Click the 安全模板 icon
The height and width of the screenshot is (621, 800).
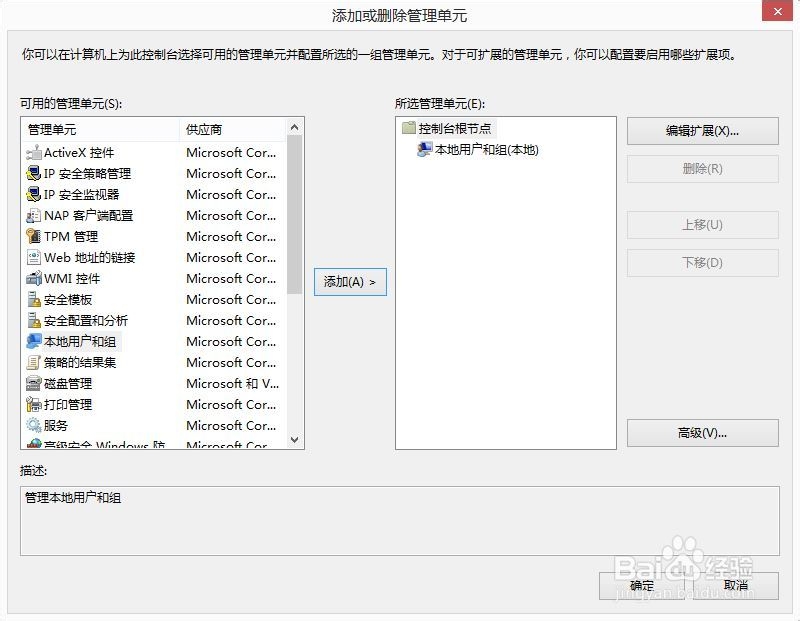tap(34, 300)
